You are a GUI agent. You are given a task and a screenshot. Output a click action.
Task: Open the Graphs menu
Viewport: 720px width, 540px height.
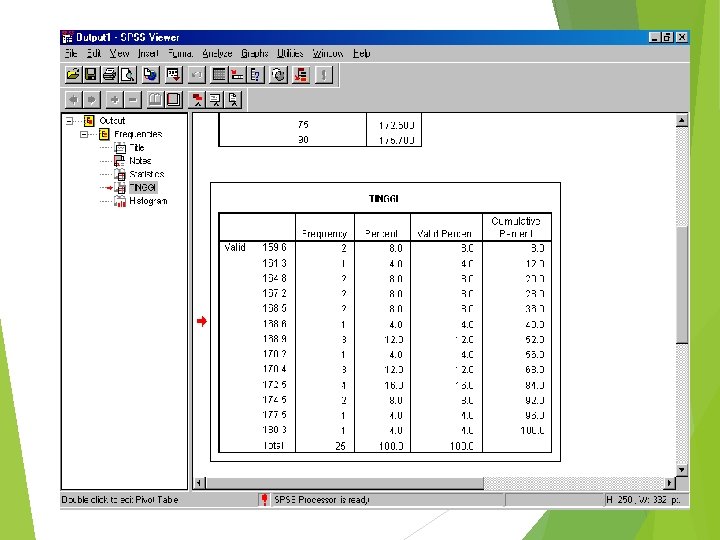(x=254, y=53)
